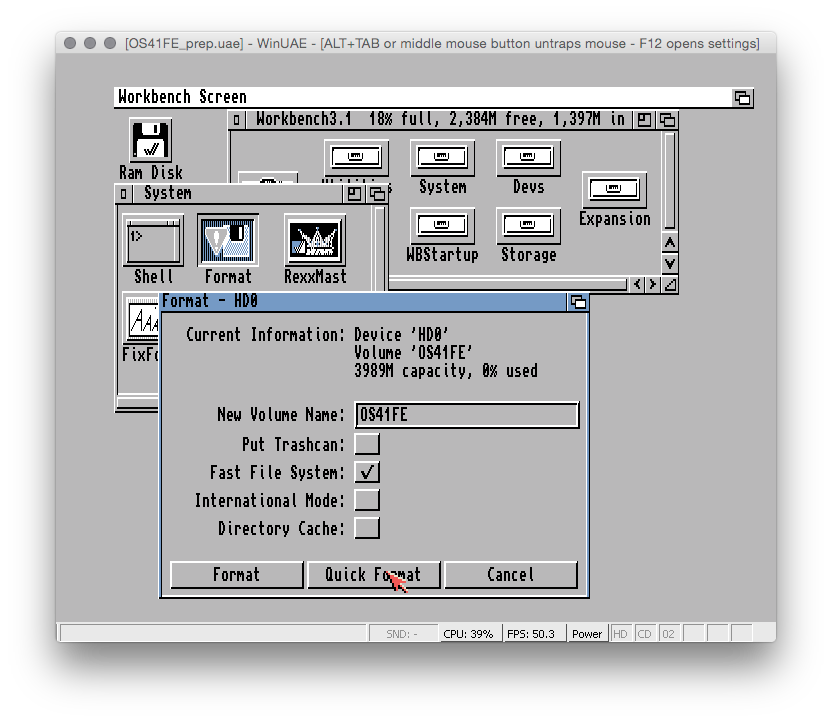Click the Format - HD0 title bar
The width and height of the screenshot is (832, 722).
click(x=363, y=302)
